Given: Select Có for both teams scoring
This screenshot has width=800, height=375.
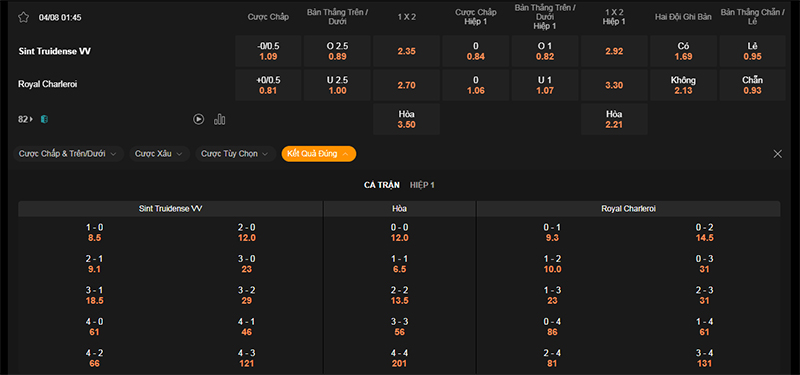Looking at the screenshot, I should click(x=684, y=51).
